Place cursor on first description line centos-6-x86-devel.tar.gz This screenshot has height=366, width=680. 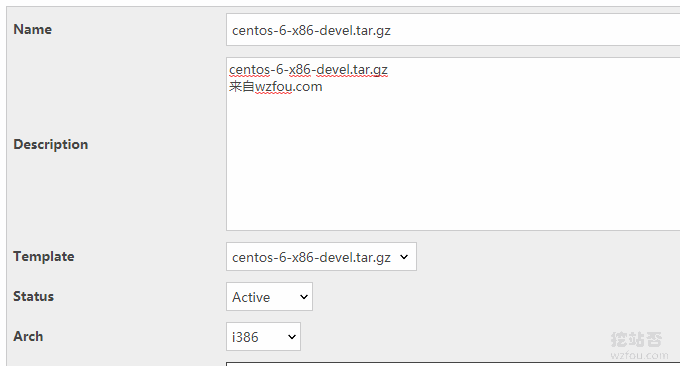[308, 69]
